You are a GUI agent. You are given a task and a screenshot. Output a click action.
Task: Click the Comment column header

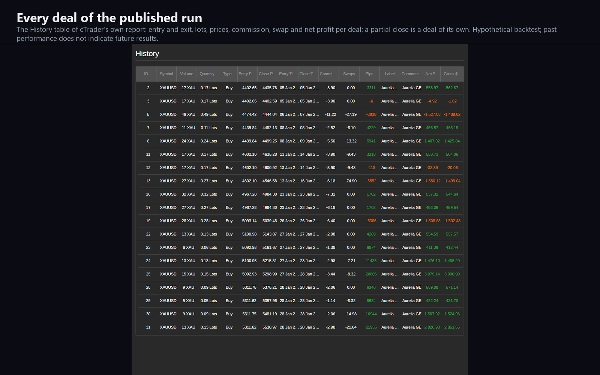(410, 74)
